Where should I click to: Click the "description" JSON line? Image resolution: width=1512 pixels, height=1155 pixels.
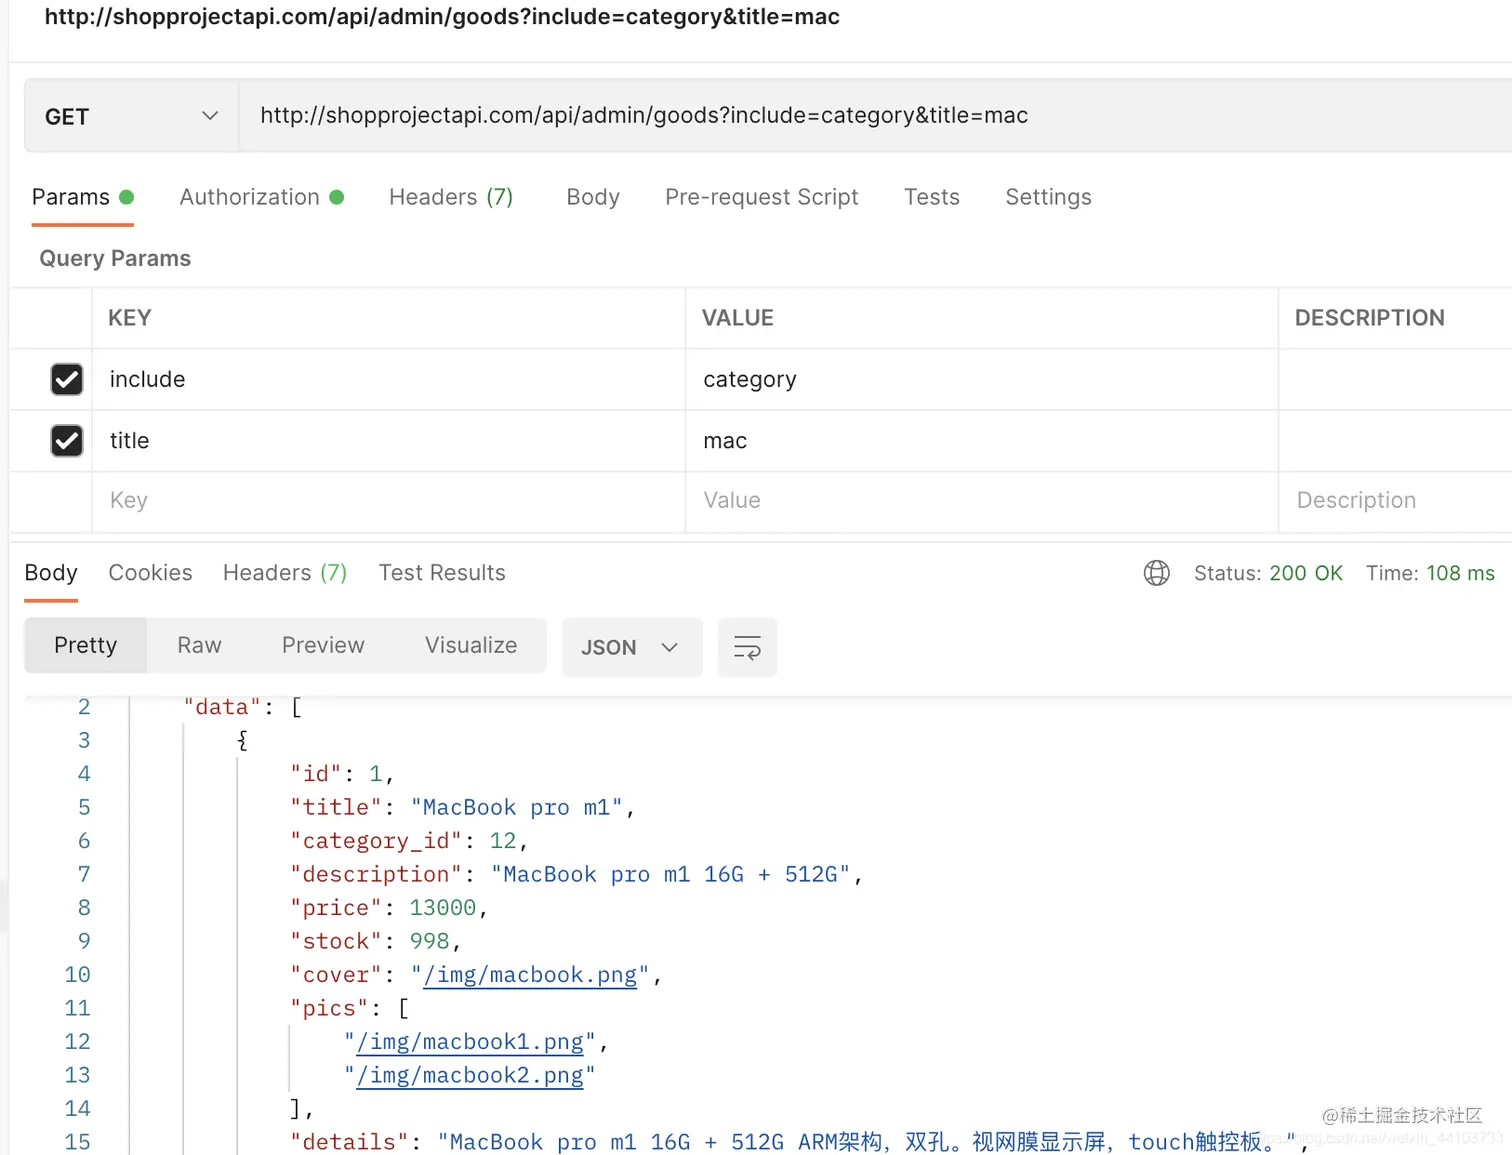click(x=576, y=874)
